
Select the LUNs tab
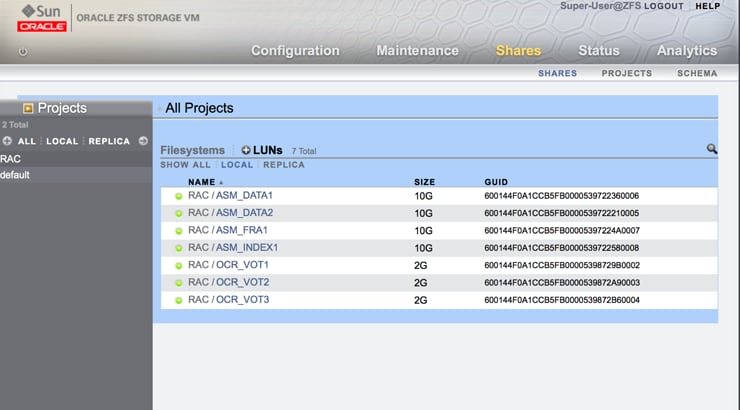[268, 150]
